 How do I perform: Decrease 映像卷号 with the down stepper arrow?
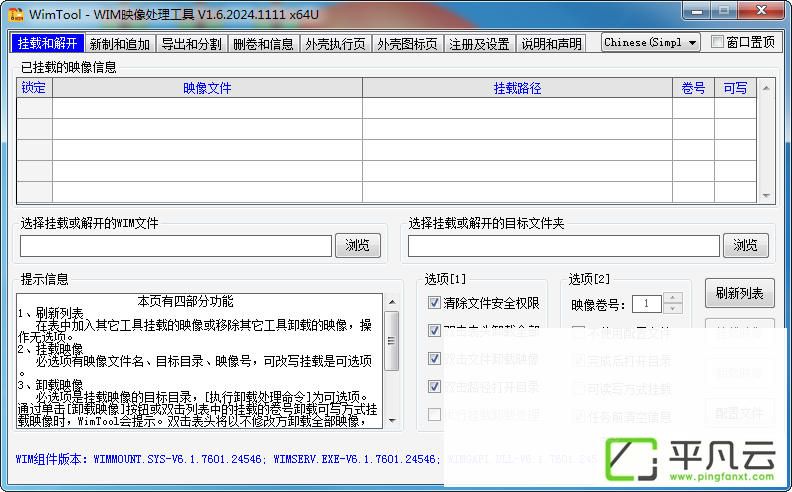[x=672, y=309]
